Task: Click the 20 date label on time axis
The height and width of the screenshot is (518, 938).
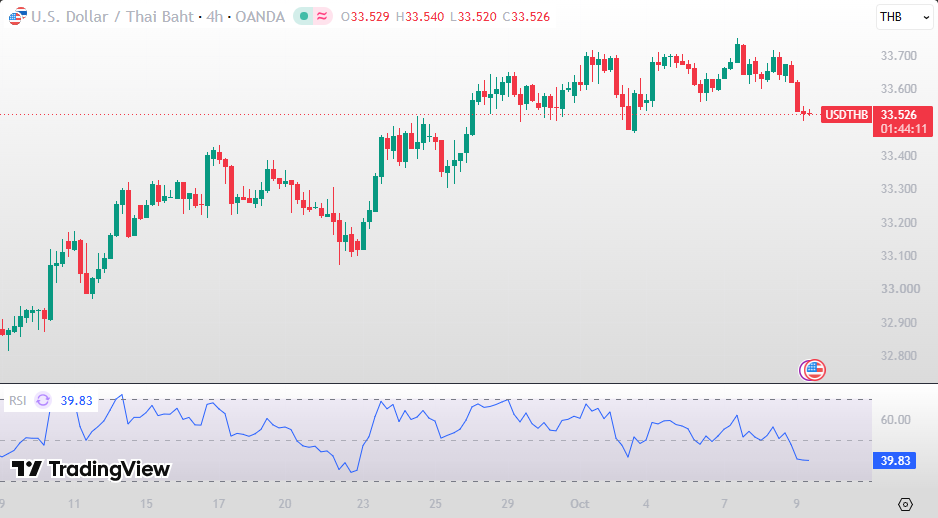Action: (285, 504)
